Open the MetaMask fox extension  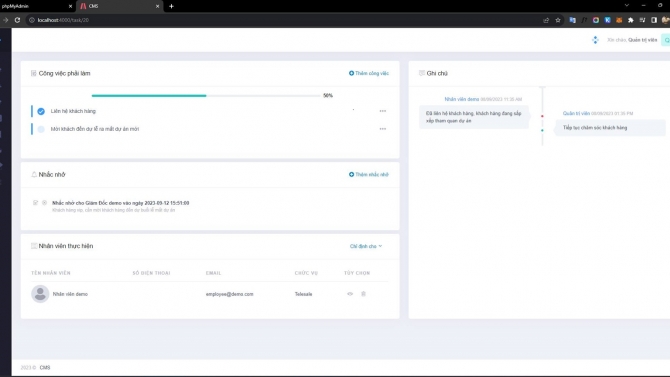(619, 20)
